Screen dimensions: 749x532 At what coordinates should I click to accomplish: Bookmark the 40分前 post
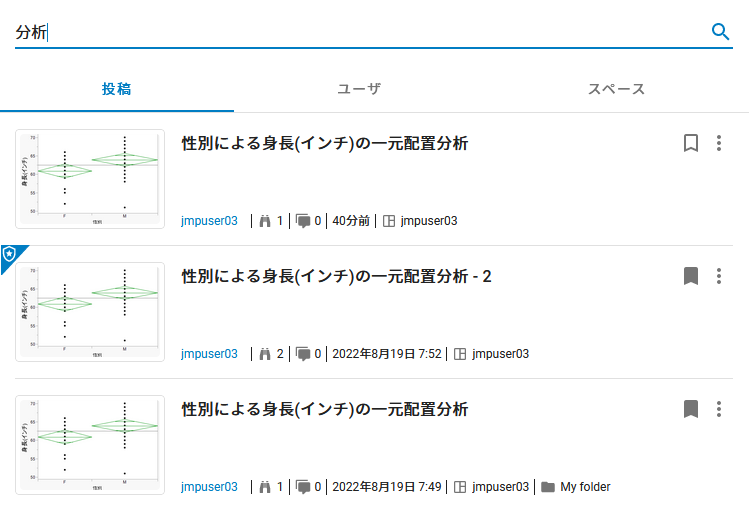pos(691,143)
